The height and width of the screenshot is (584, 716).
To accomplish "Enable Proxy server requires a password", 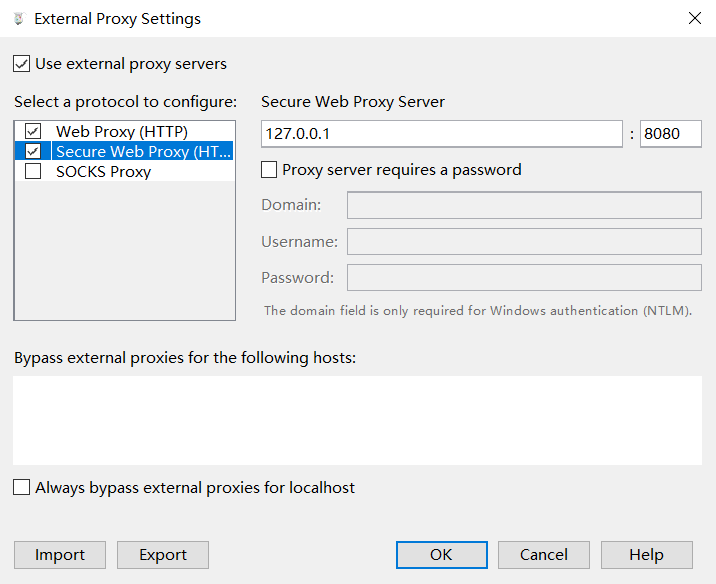I will (x=269, y=170).
